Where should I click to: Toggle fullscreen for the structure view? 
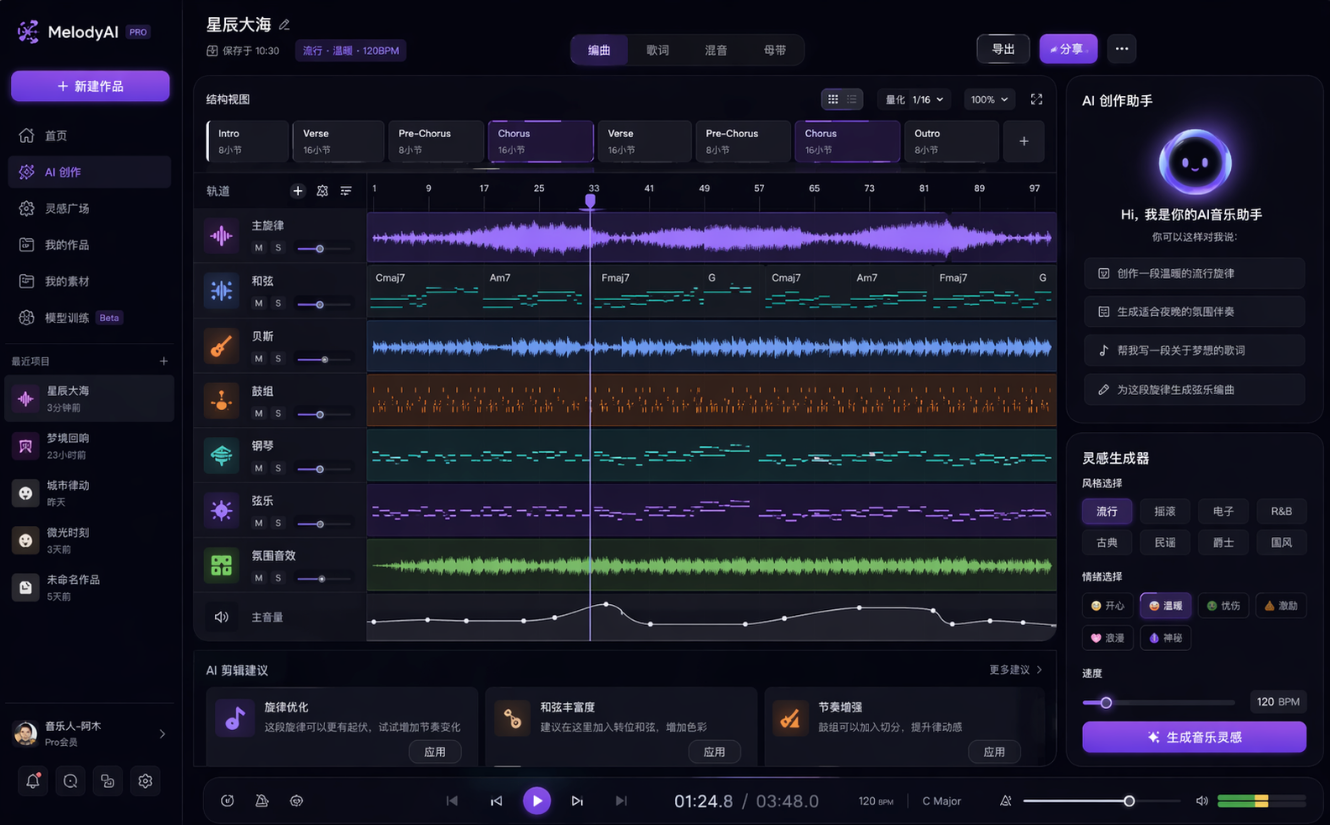coord(1036,99)
